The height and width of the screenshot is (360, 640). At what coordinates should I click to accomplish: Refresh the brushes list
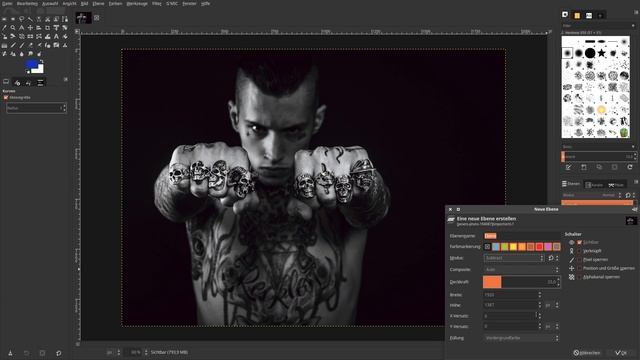(630, 167)
